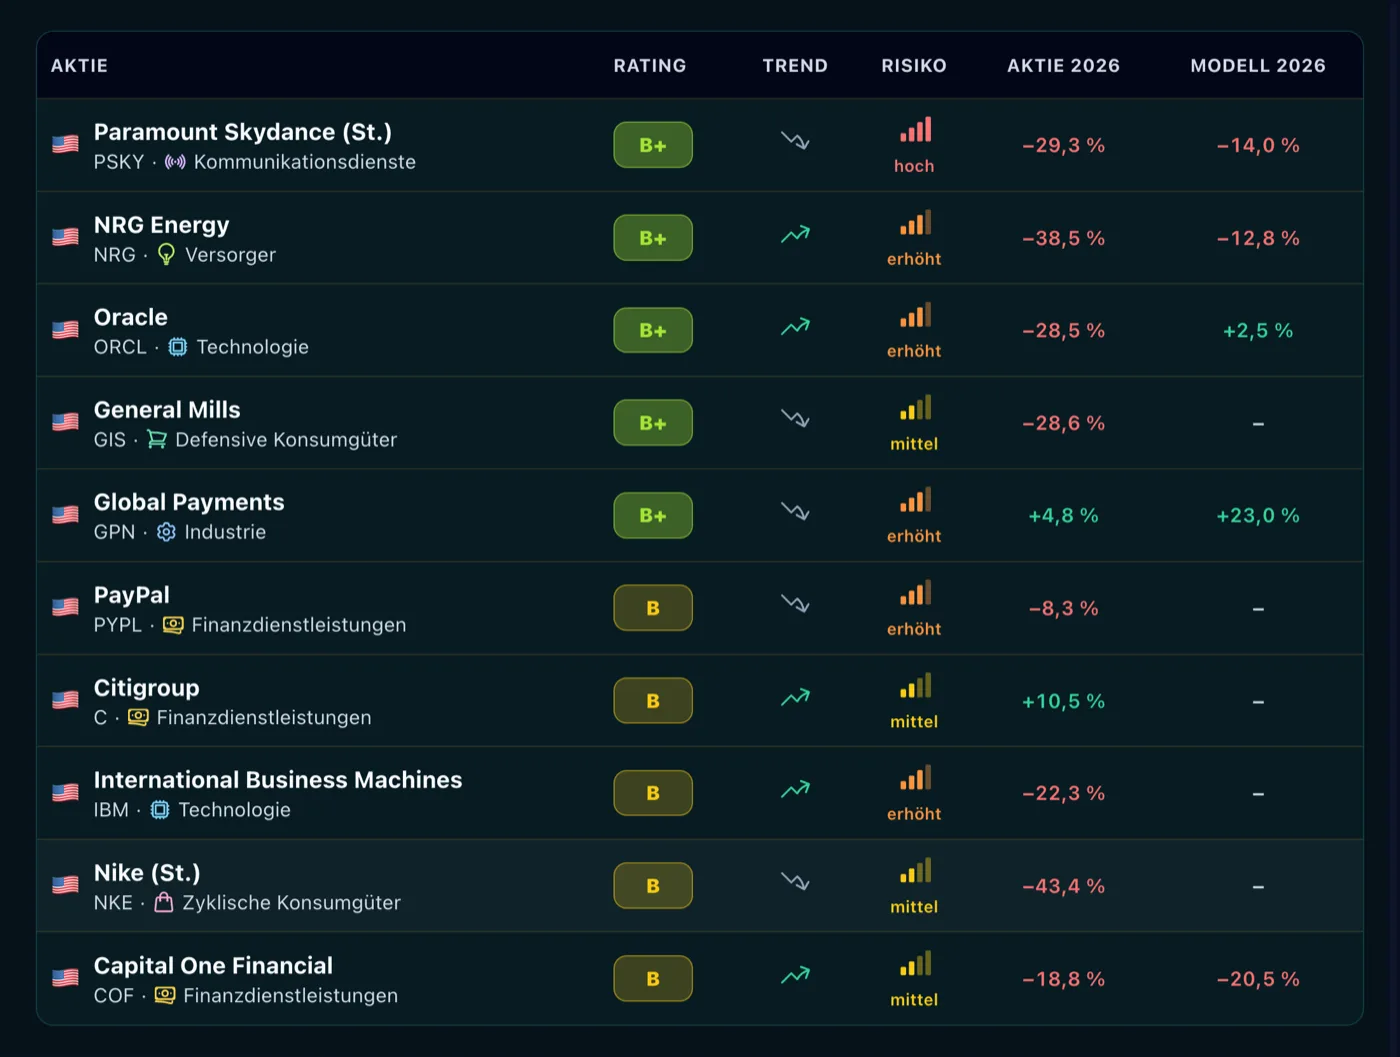Image resolution: width=1400 pixels, height=1057 pixels.
Task: Click the US flag icon beside Oracle
Action: pyautogui.click(x=65, y=330)
